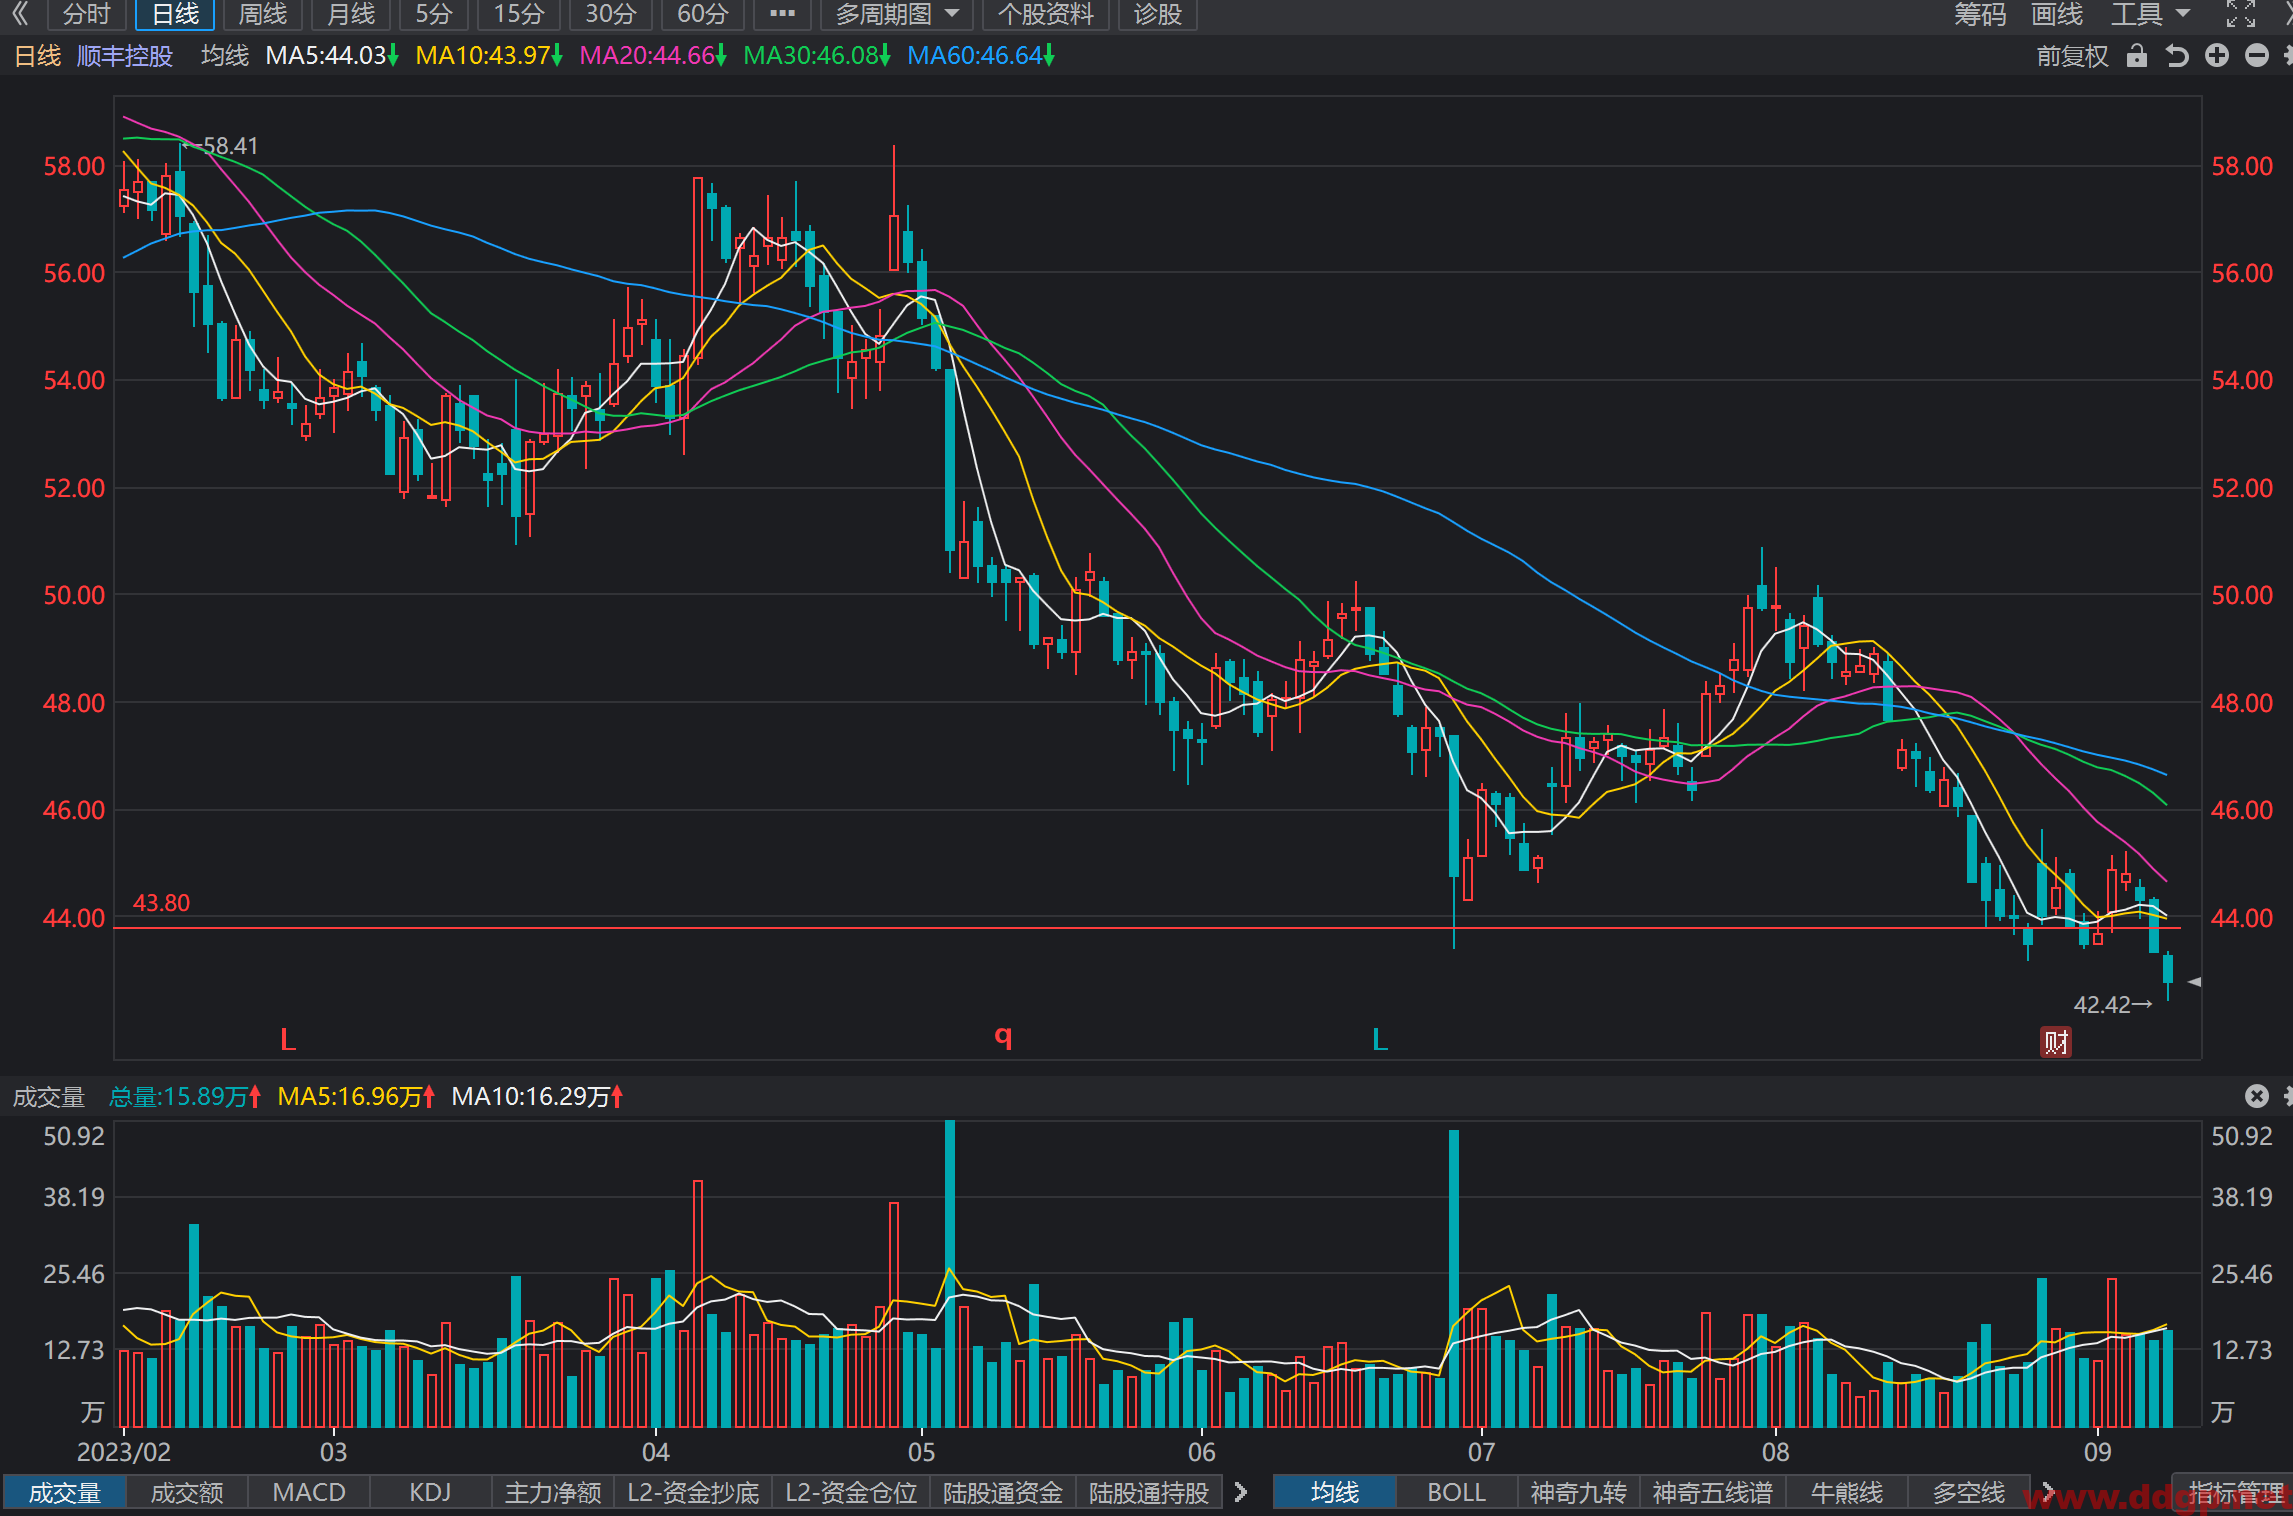Click the undo/reset arrow icon
The image size is (2293, 1516).
click(x=2177, y=56)
